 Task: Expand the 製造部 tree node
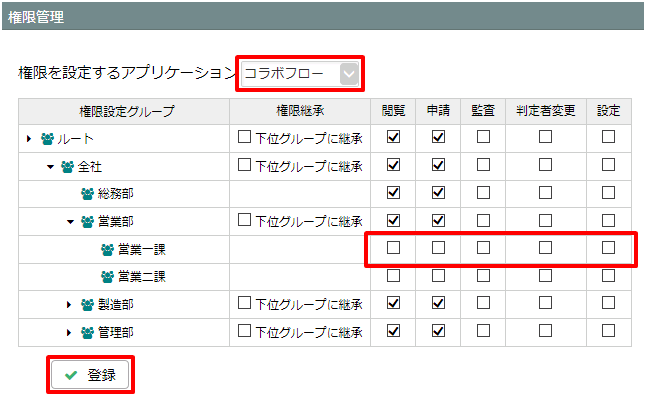coord(69,305)
